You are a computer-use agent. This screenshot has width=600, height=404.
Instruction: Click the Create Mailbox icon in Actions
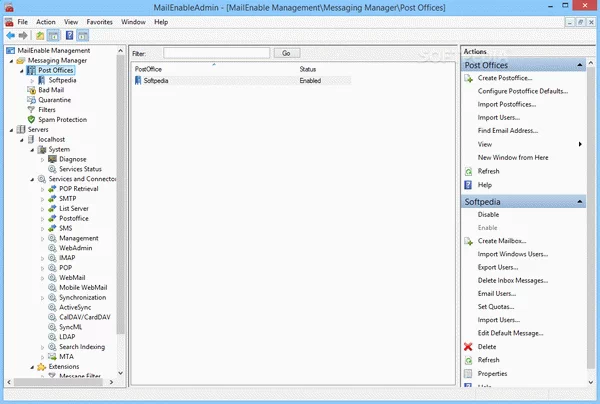[468, 241]
